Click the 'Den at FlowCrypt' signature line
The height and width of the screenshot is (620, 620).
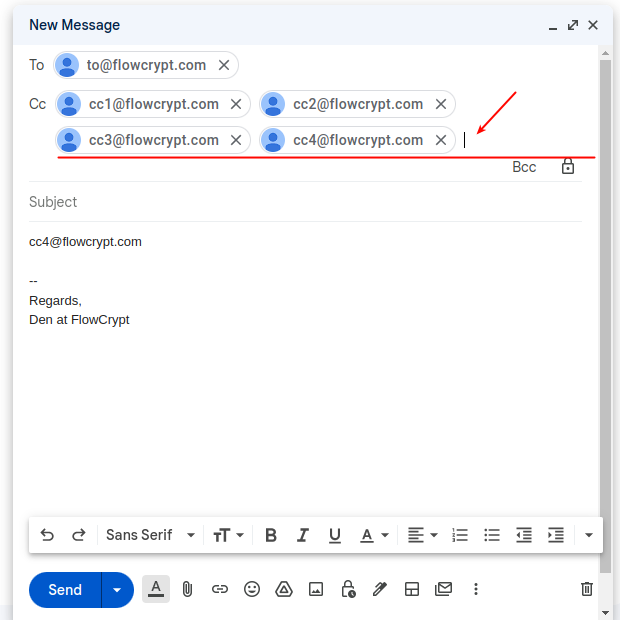coord(79,319)
